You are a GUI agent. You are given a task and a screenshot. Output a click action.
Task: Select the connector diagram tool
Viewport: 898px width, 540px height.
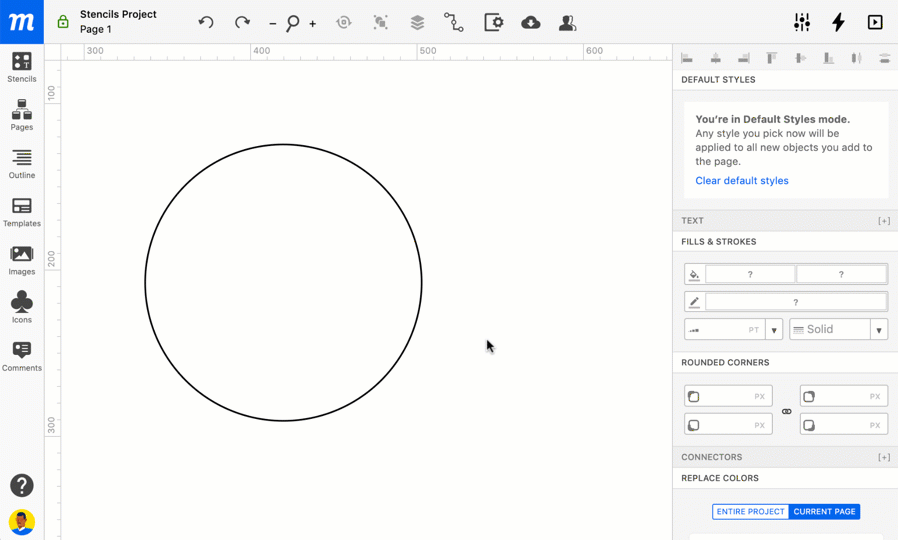pos(454,22)
